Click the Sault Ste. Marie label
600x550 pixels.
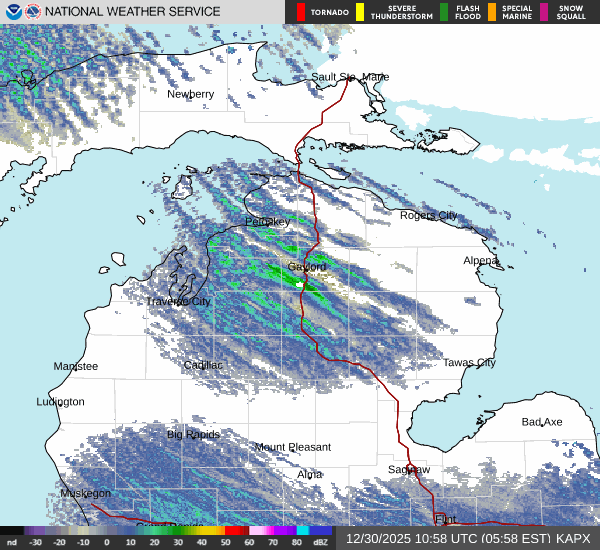[x=349, y=77]
